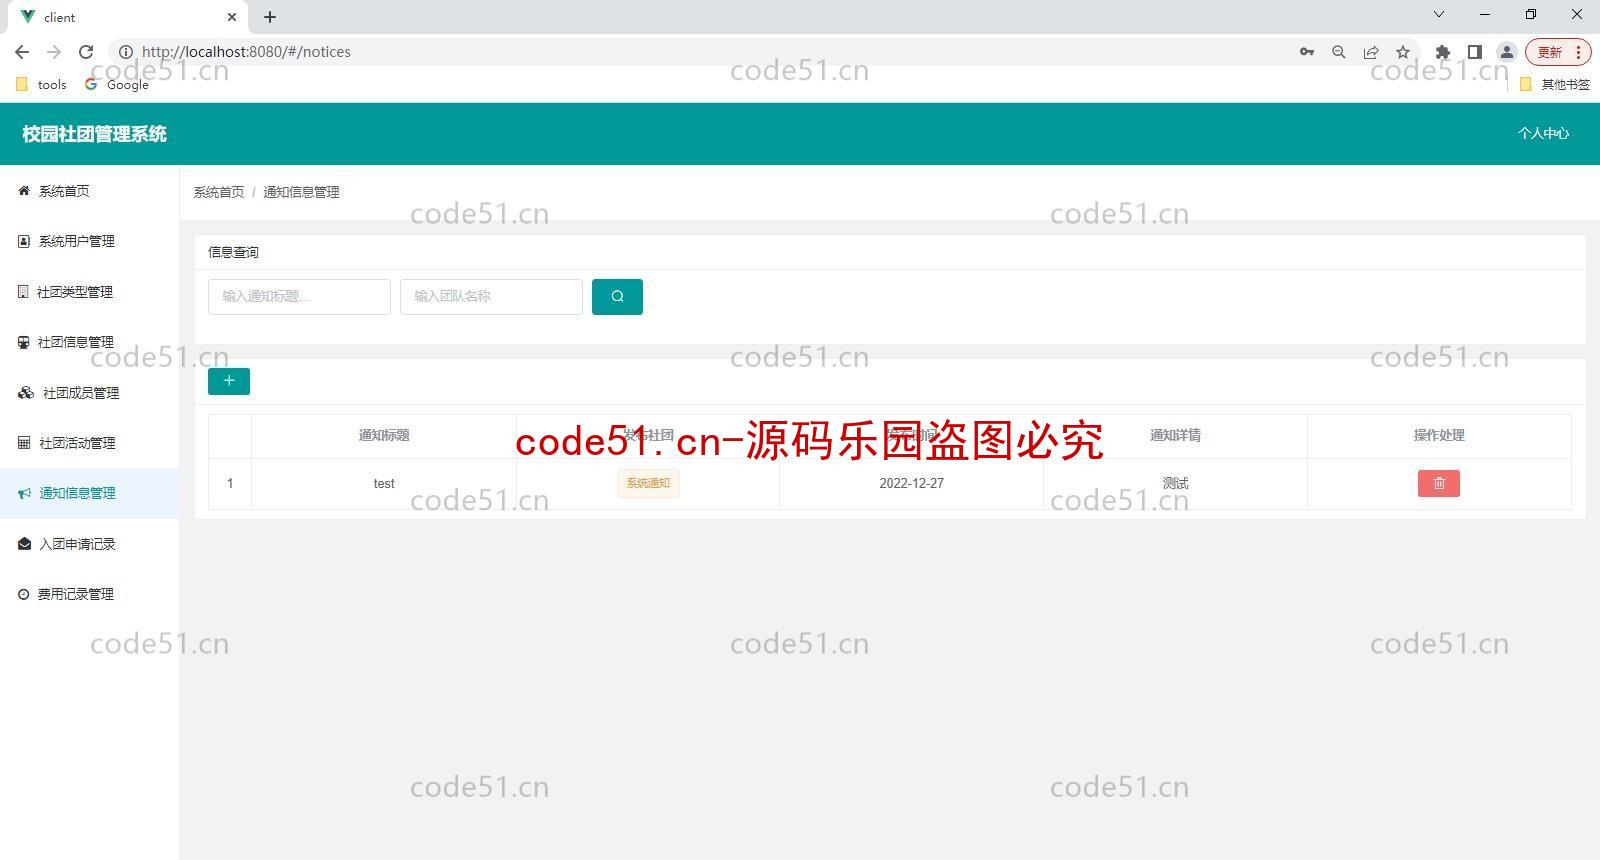Click 系统首页 breadcrumb link
Image resolution: width=1600 pixels, height=860 pixels.
[219, 192]
